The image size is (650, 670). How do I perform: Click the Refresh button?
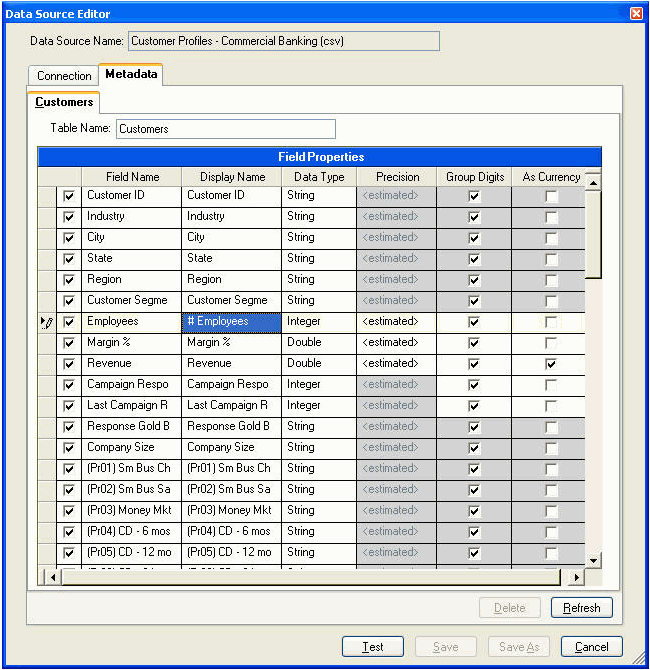point(581,608)
